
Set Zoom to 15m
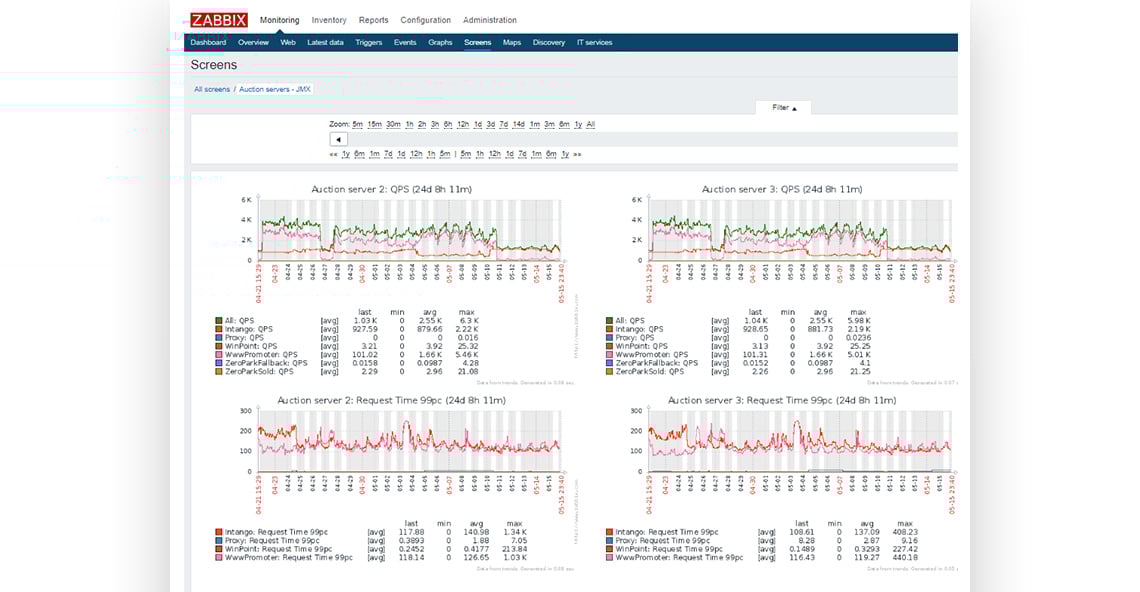click(x=374, y=124)
